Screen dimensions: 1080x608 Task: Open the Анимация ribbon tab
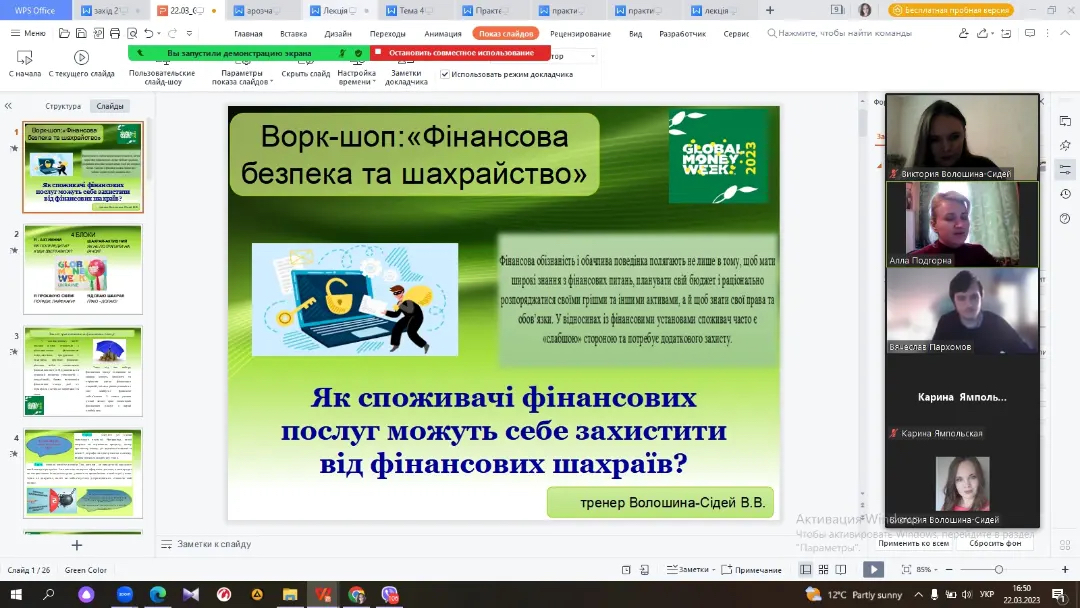[442, 33]
